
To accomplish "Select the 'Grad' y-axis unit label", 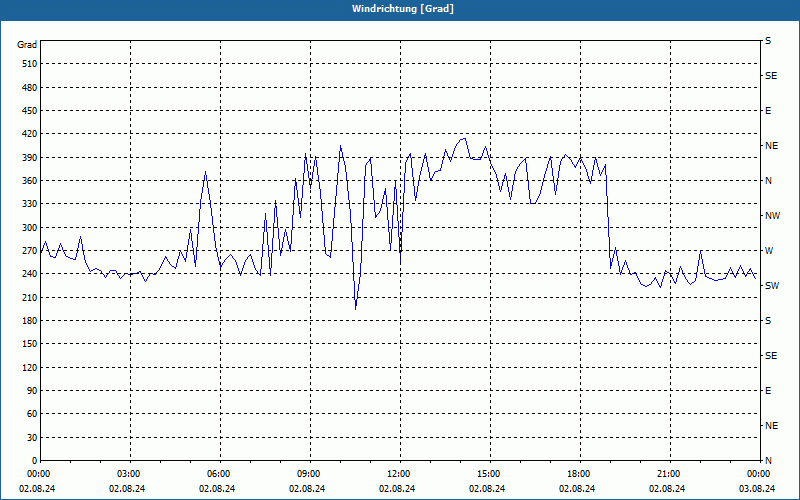I will (x=27, y=45).
